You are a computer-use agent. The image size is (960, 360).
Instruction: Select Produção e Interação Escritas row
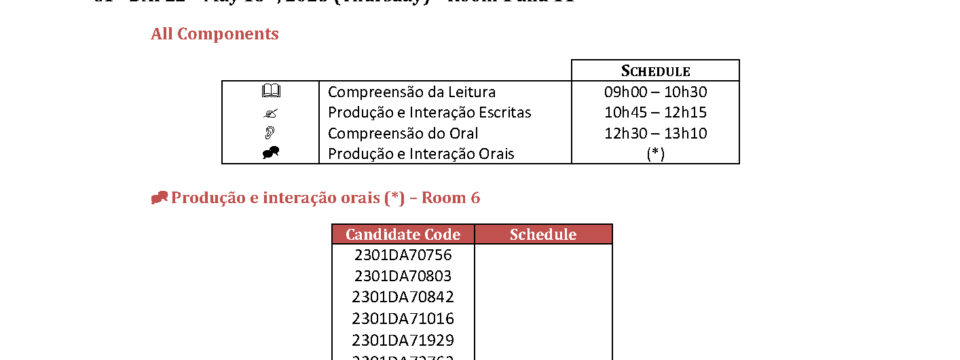(x=480, y=113)
